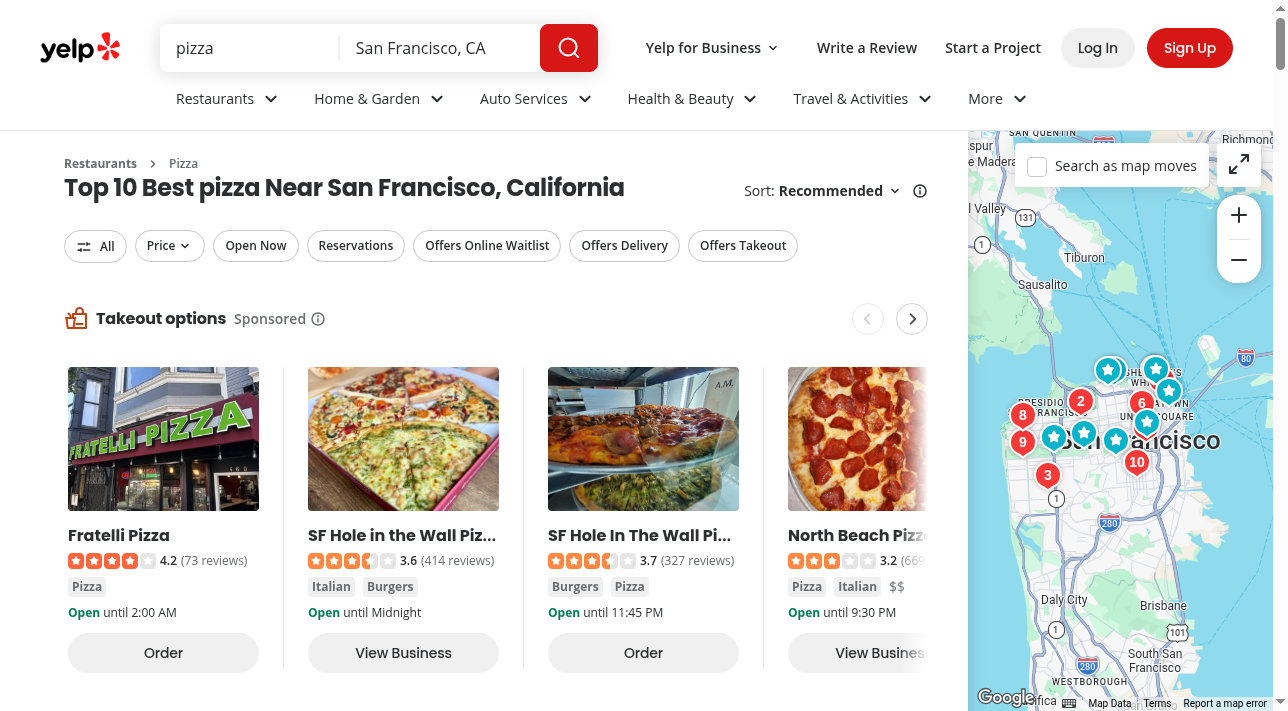Show next Takeout options carousel items

click(912, 319)
